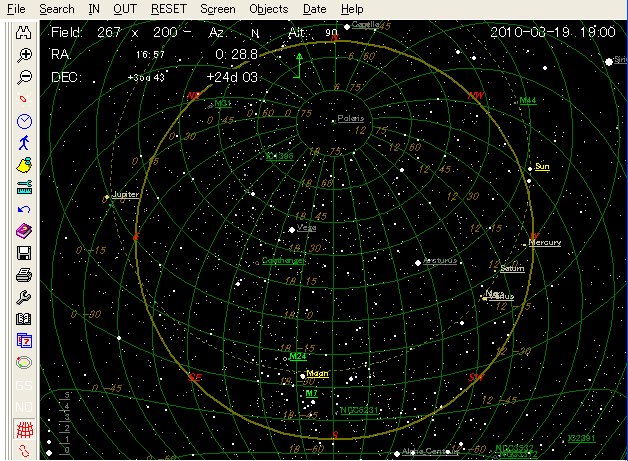Screen dimensions: 628x461
Task: Click the green Coathanger label
Action: click(284, 261)
